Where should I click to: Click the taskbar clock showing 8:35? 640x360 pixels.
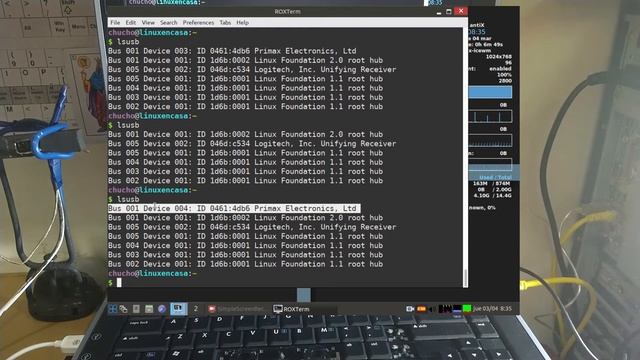point(492,309)
